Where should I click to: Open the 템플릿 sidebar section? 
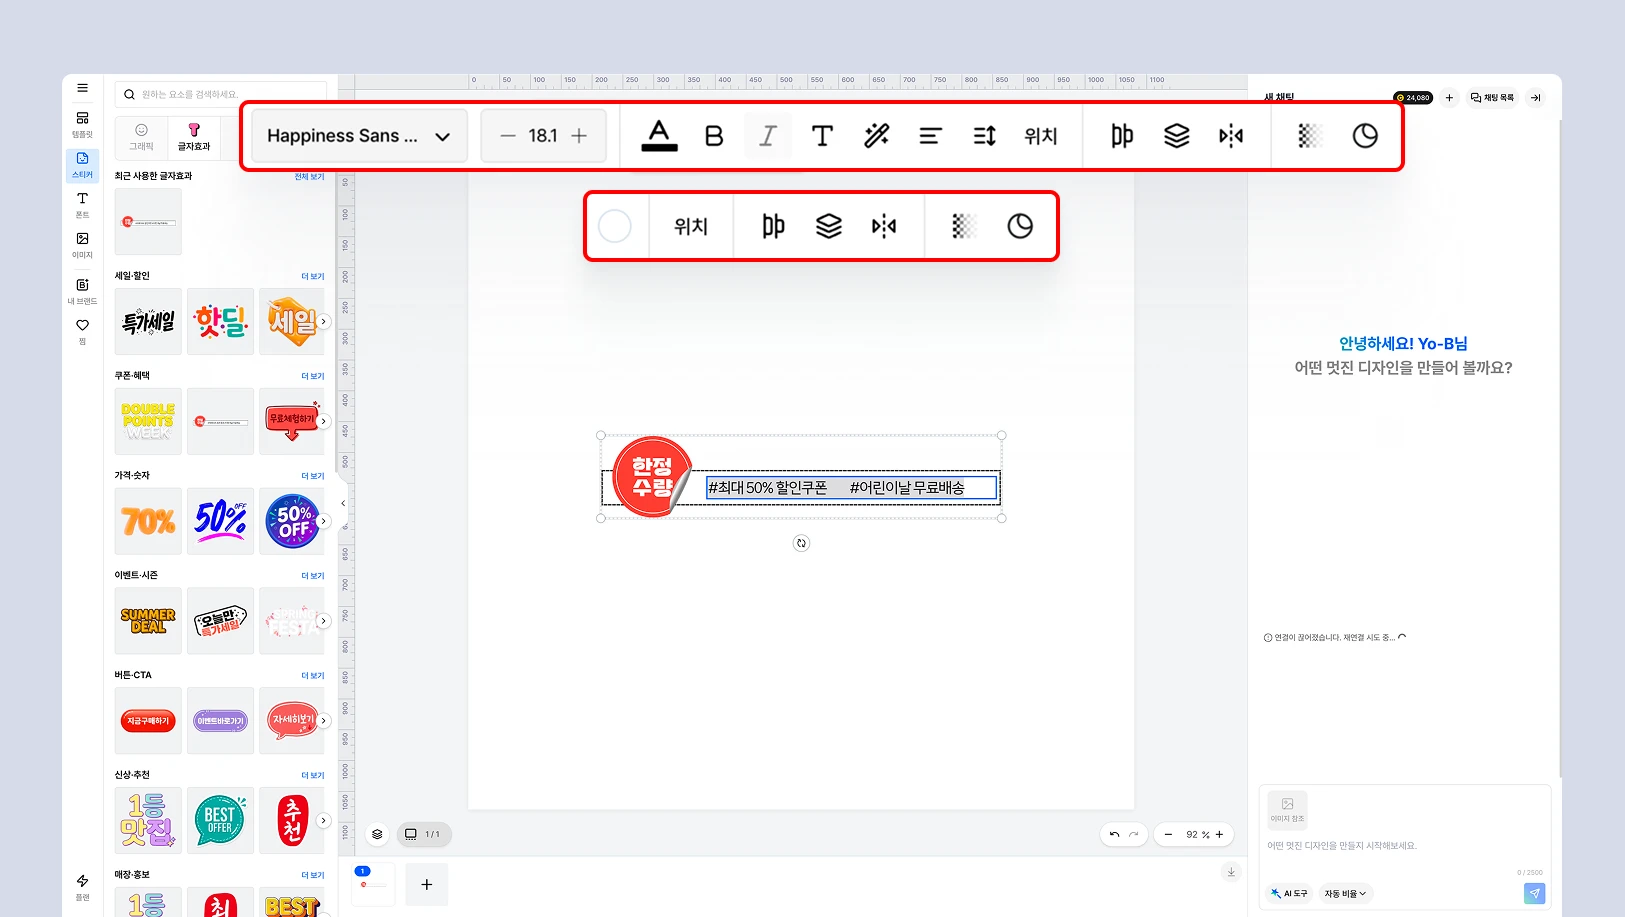point(82,125)
